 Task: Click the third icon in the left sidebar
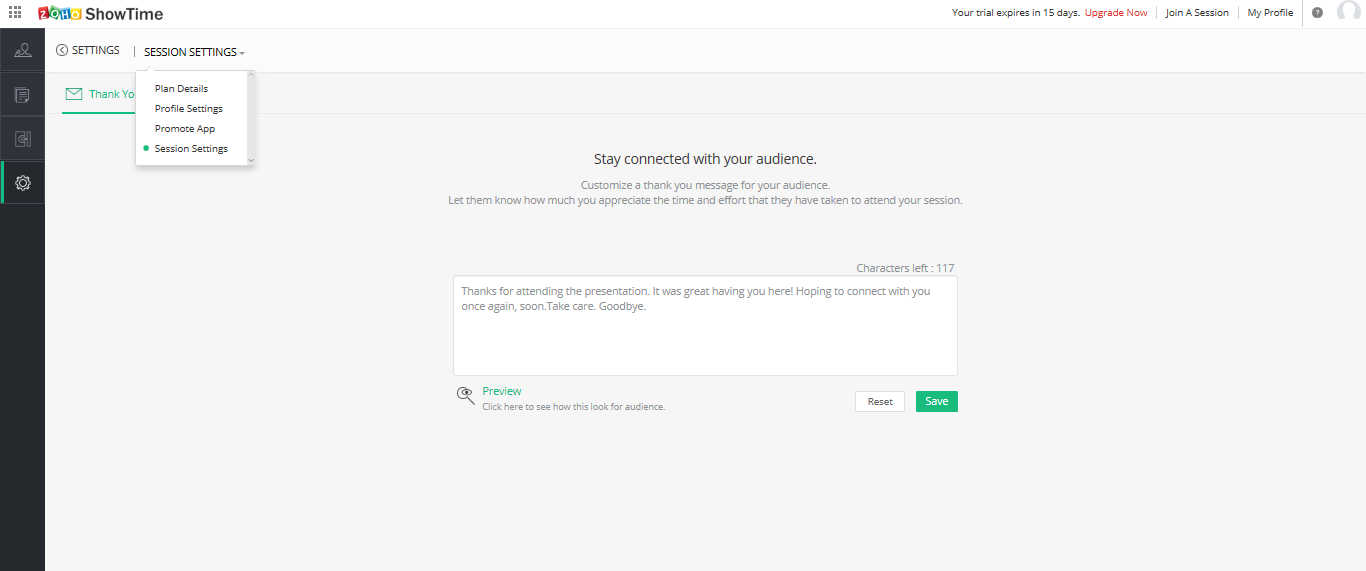pyautogui.click(x=22, y=139)
